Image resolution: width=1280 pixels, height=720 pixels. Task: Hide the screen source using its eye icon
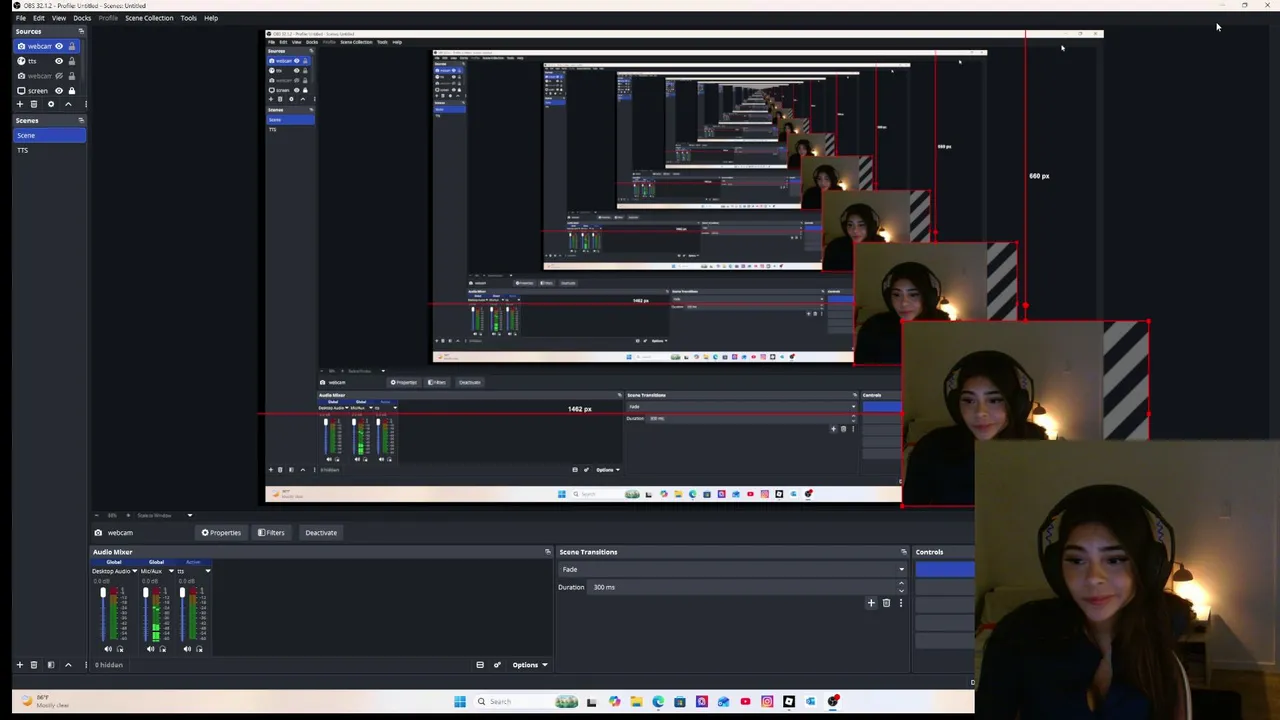click(59, 91)
